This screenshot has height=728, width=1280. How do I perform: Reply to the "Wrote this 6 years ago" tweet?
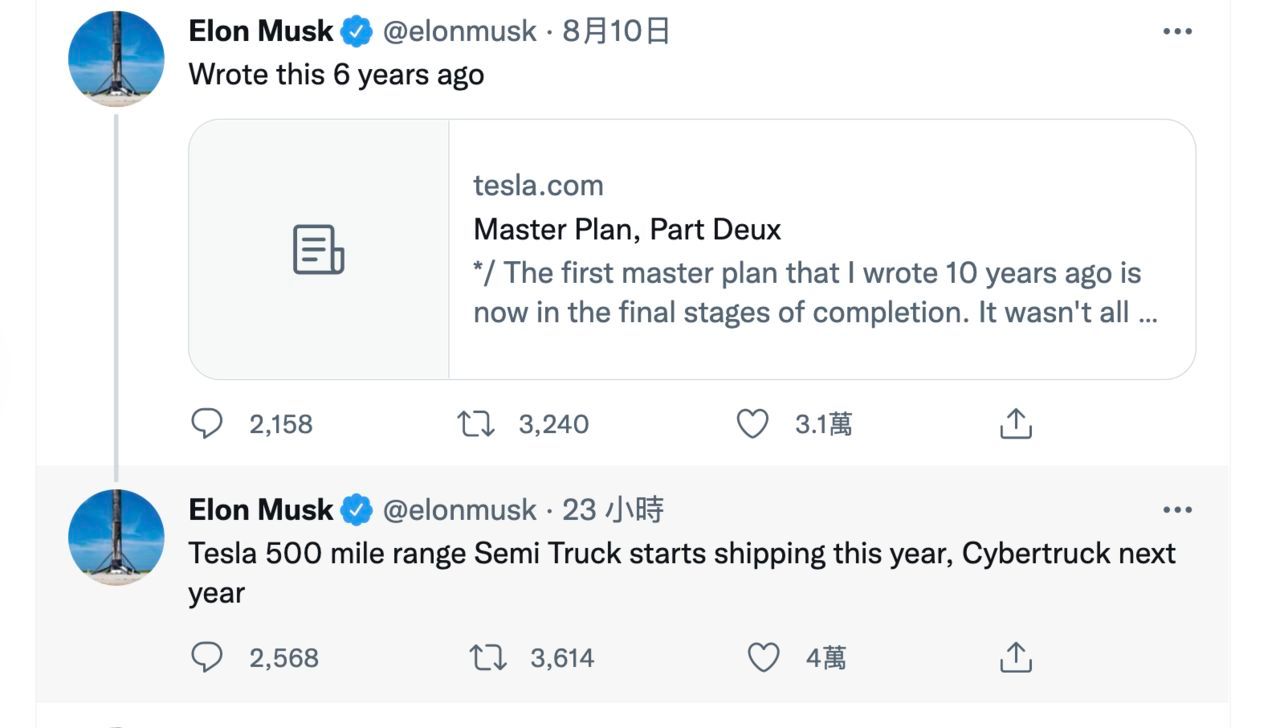tap(207, 424)
